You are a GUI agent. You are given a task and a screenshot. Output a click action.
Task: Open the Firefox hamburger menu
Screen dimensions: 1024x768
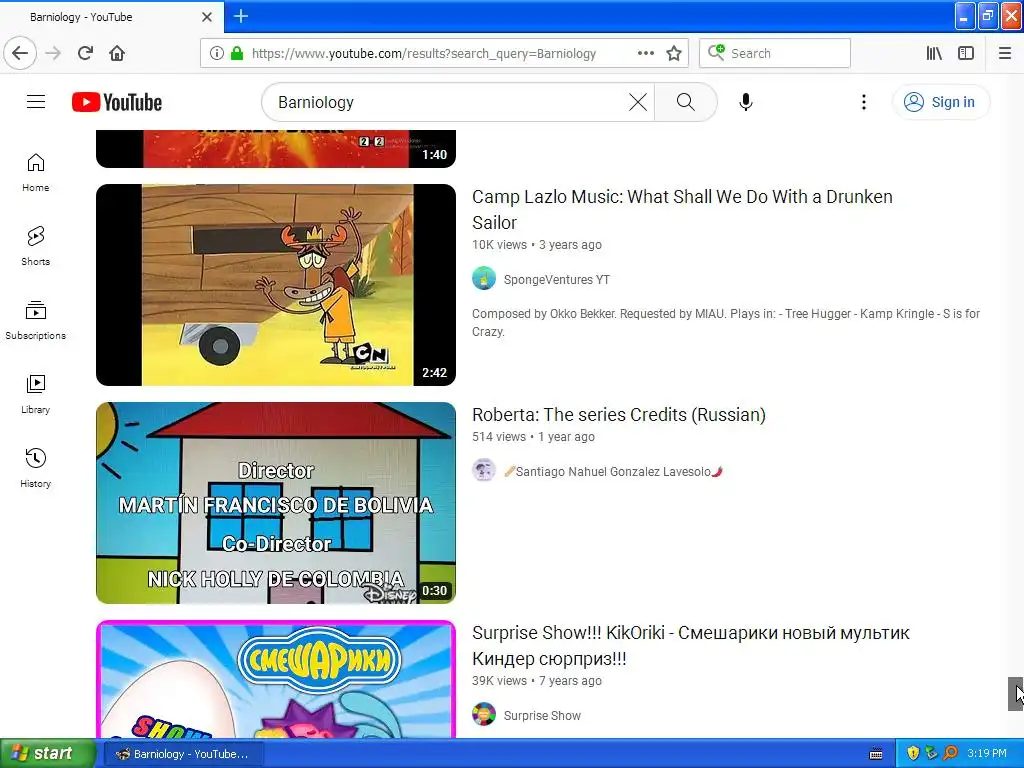[x=1005, y=53]
